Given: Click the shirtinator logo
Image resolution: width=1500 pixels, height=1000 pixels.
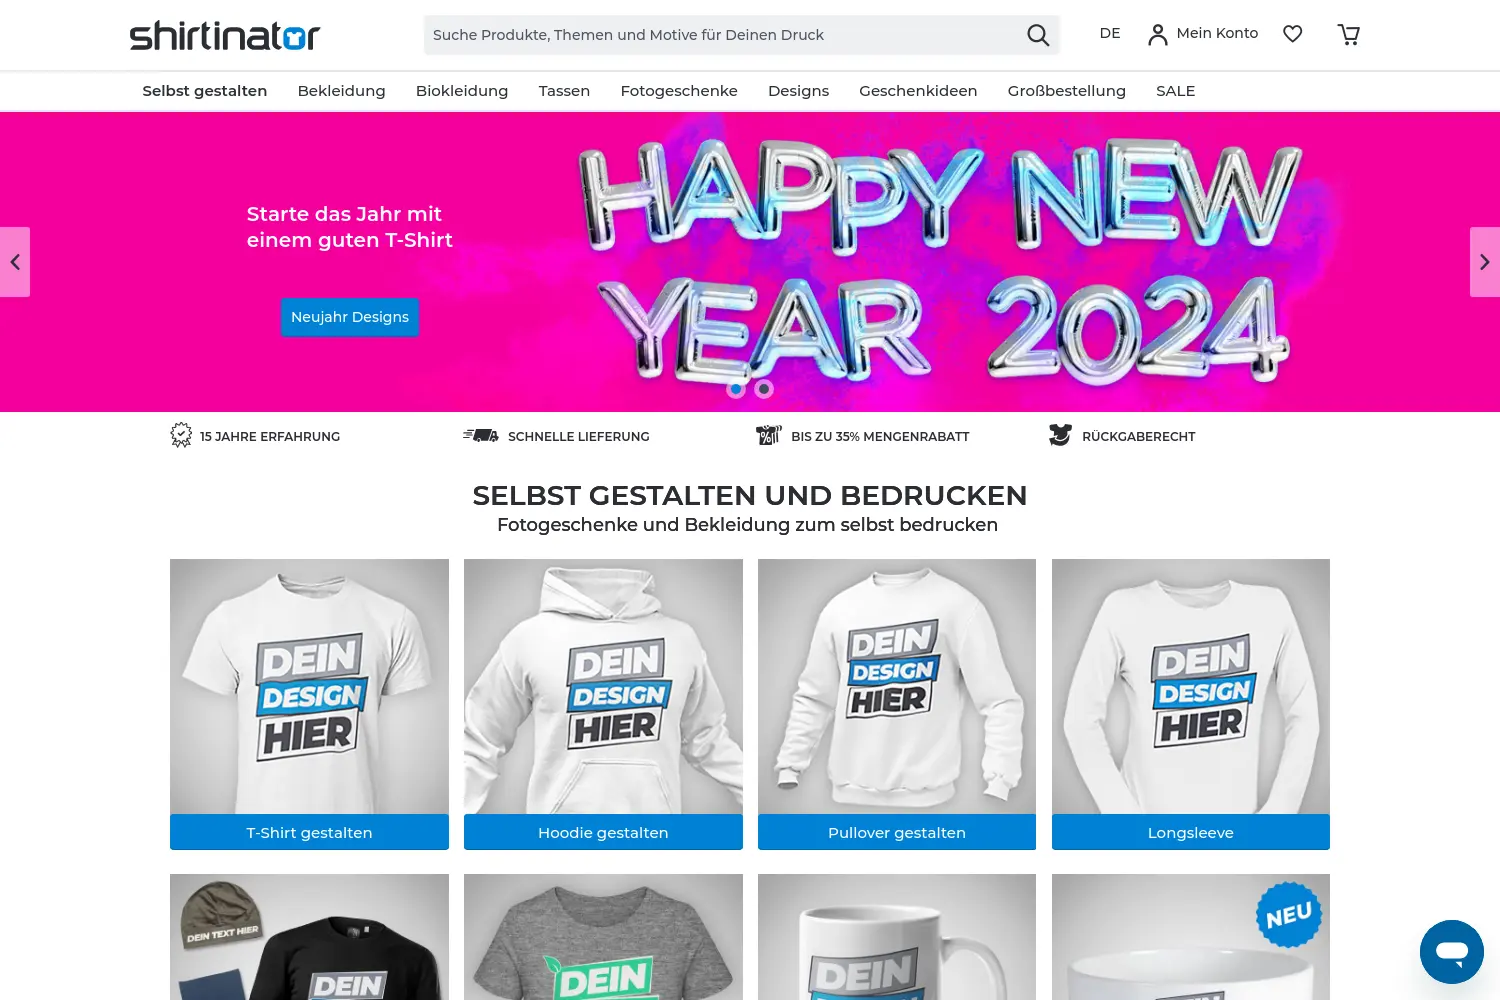Looking at the screenshot, I should coord(225,36).
